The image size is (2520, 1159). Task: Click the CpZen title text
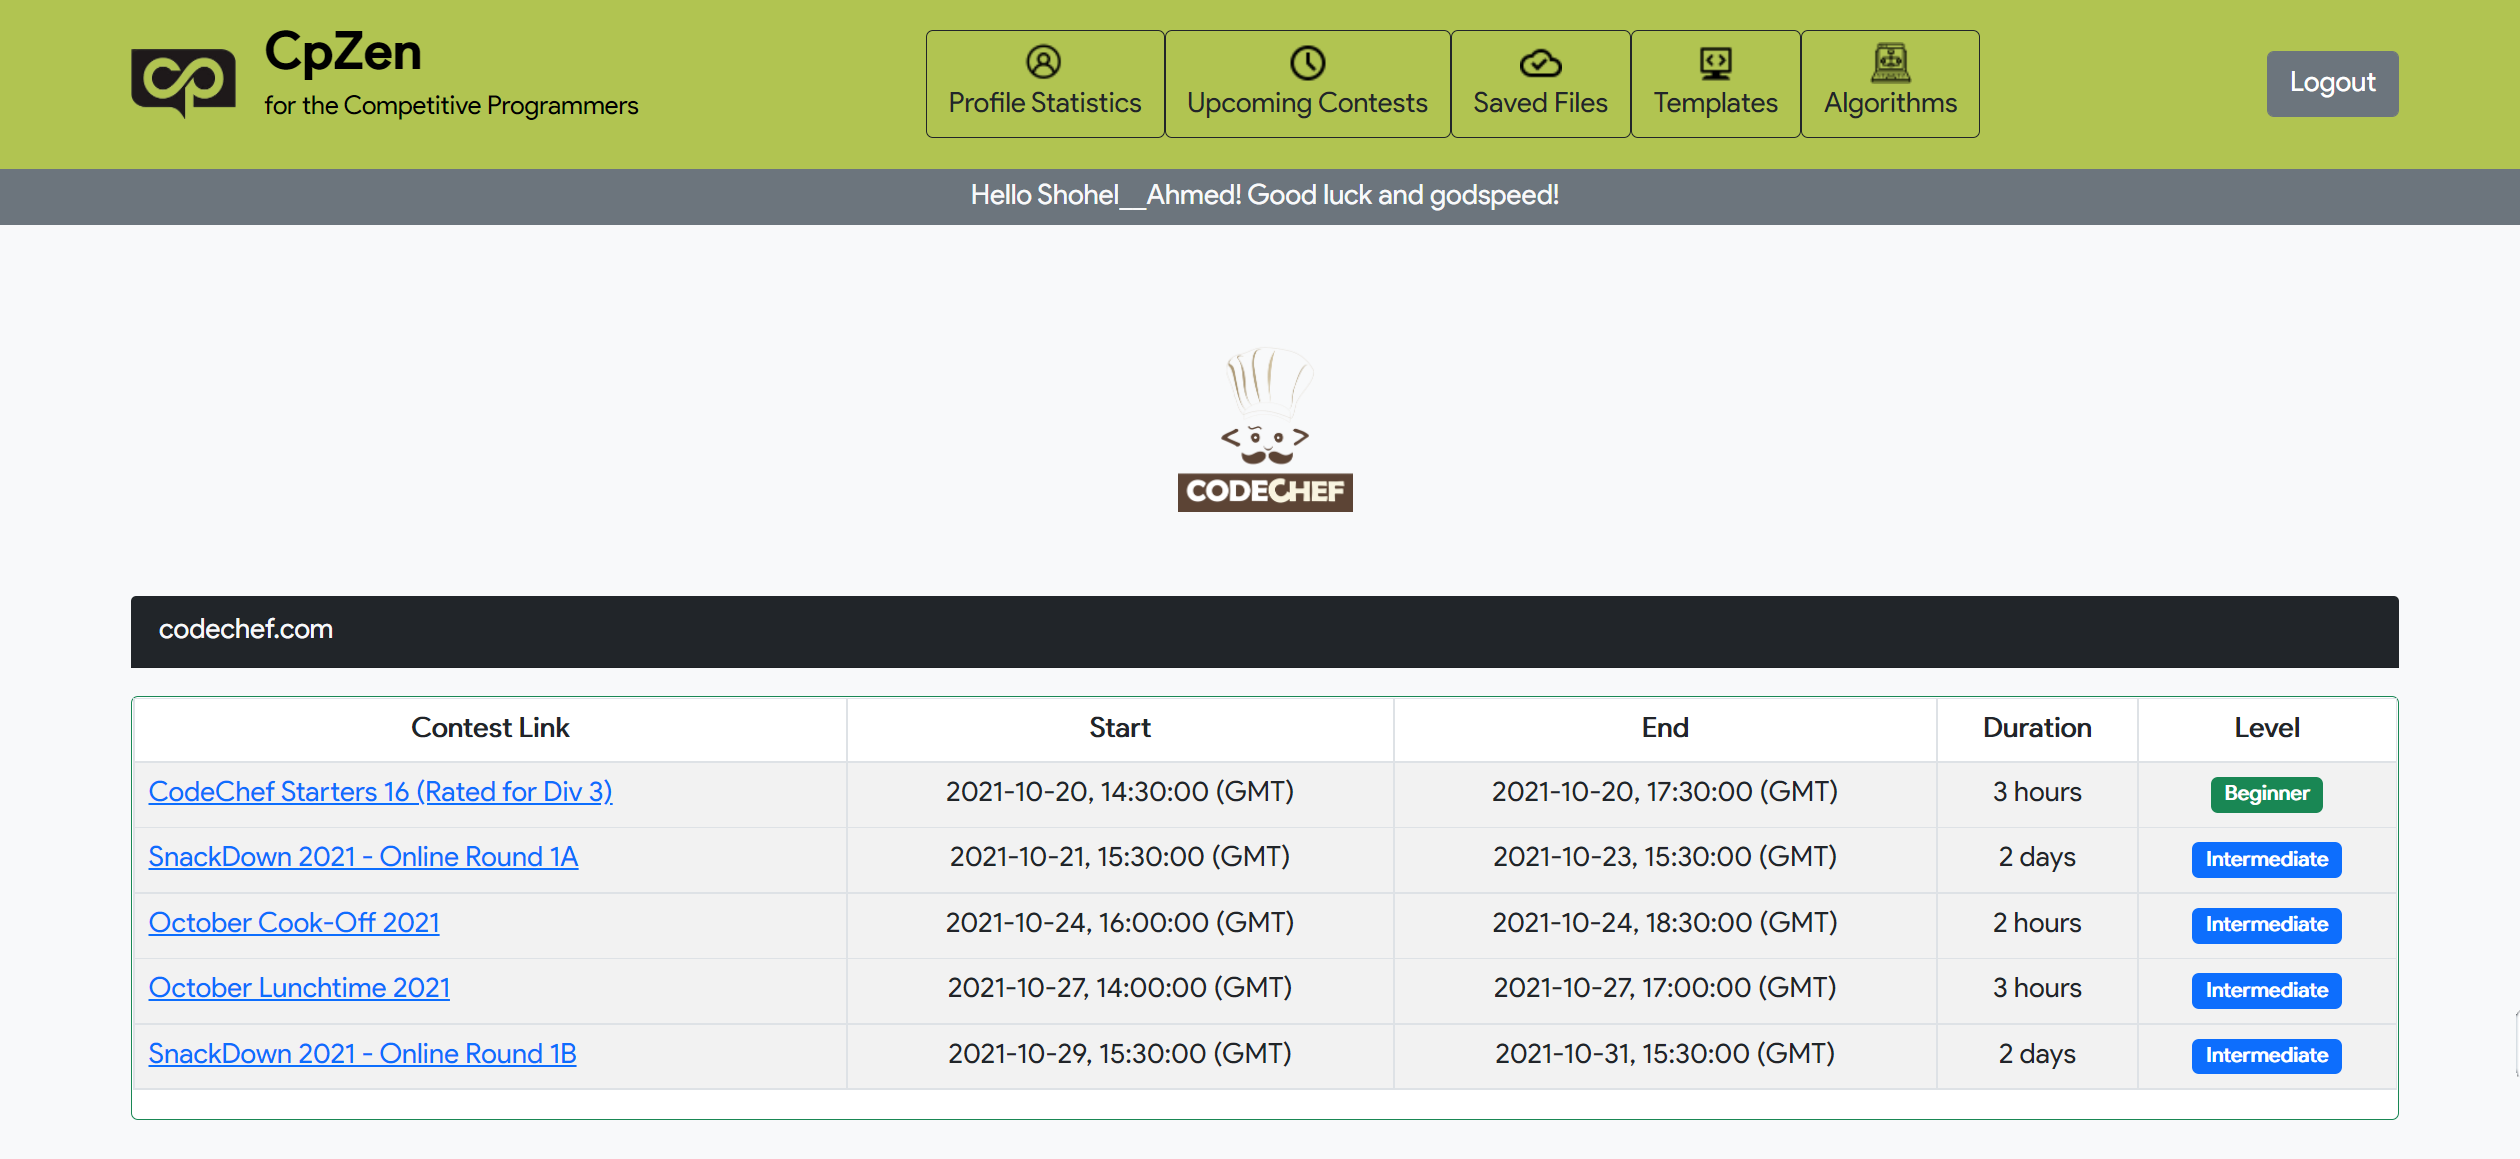(343, 52)
